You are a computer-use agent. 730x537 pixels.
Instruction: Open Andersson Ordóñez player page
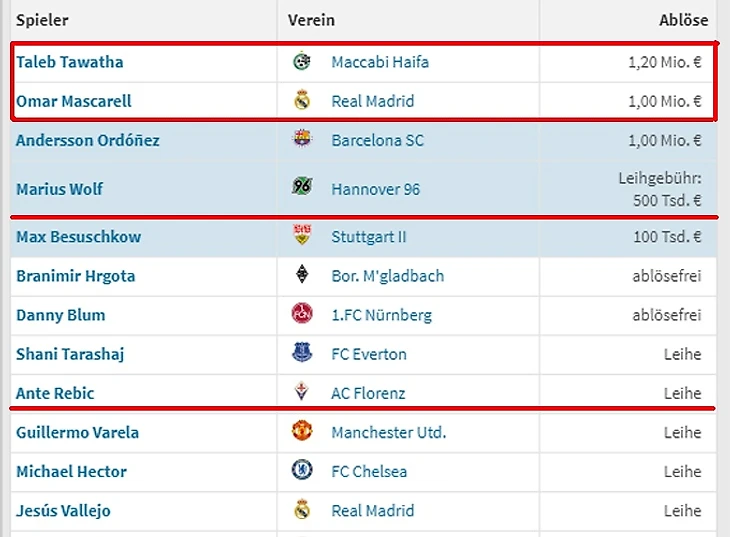point(88,140)
